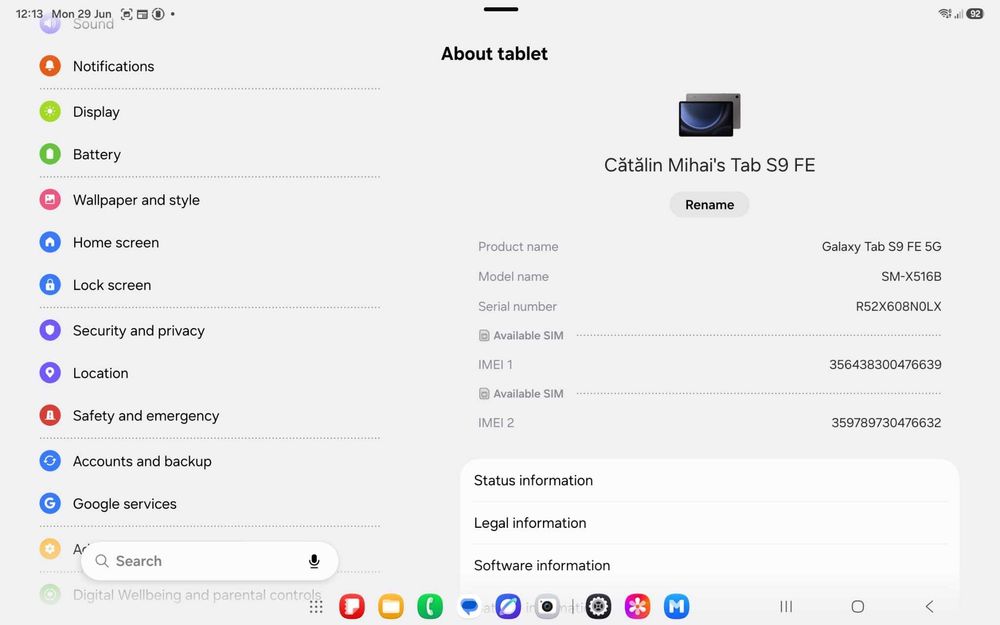
Task: Tap the Home navigation button
Action: coord(858,607)
